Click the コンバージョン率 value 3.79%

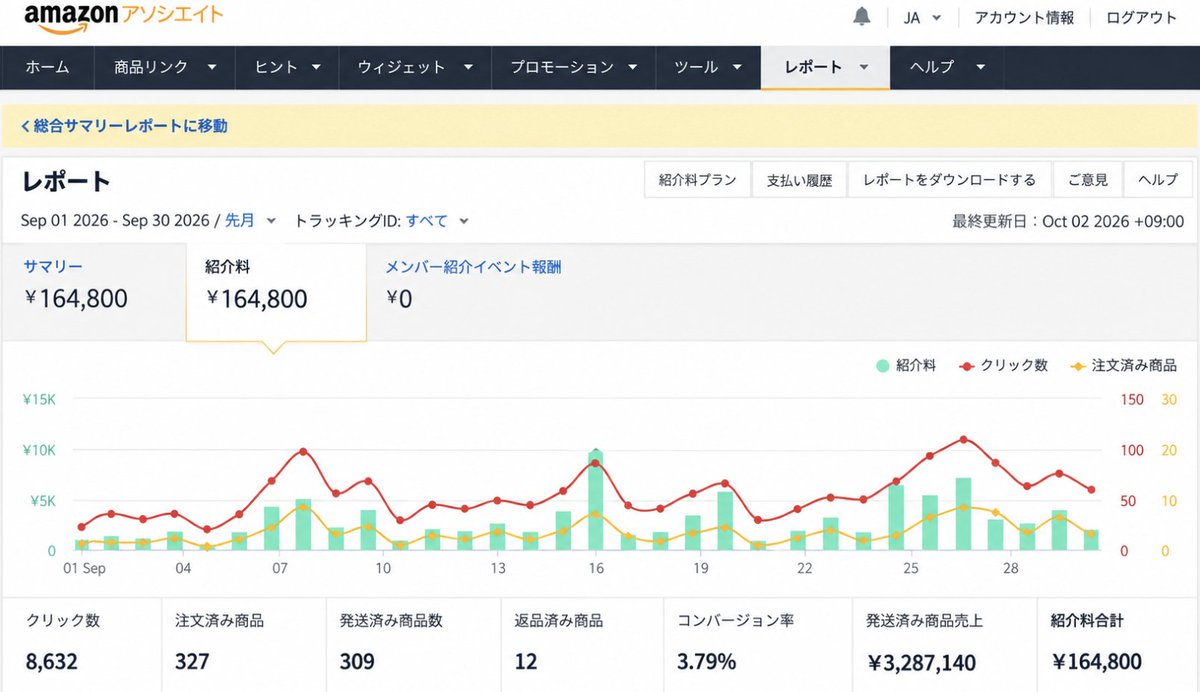[x=706, y=661]
